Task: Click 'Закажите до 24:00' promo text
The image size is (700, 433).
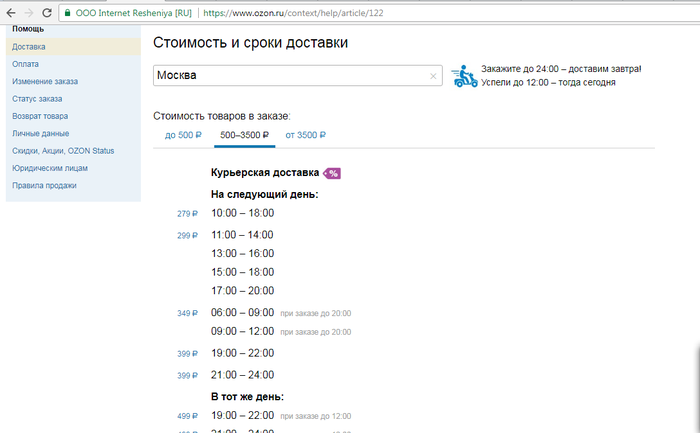Action: coord(561,69)
